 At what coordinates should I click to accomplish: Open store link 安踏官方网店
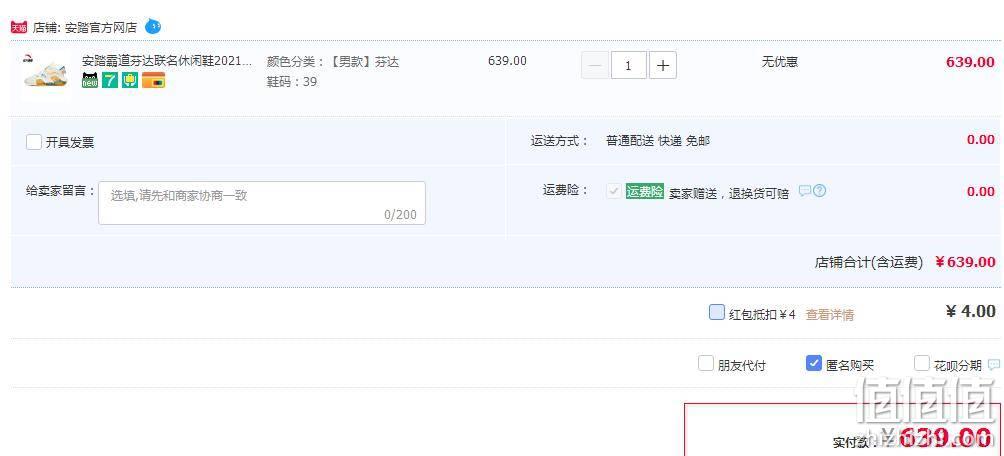(101, 28)
